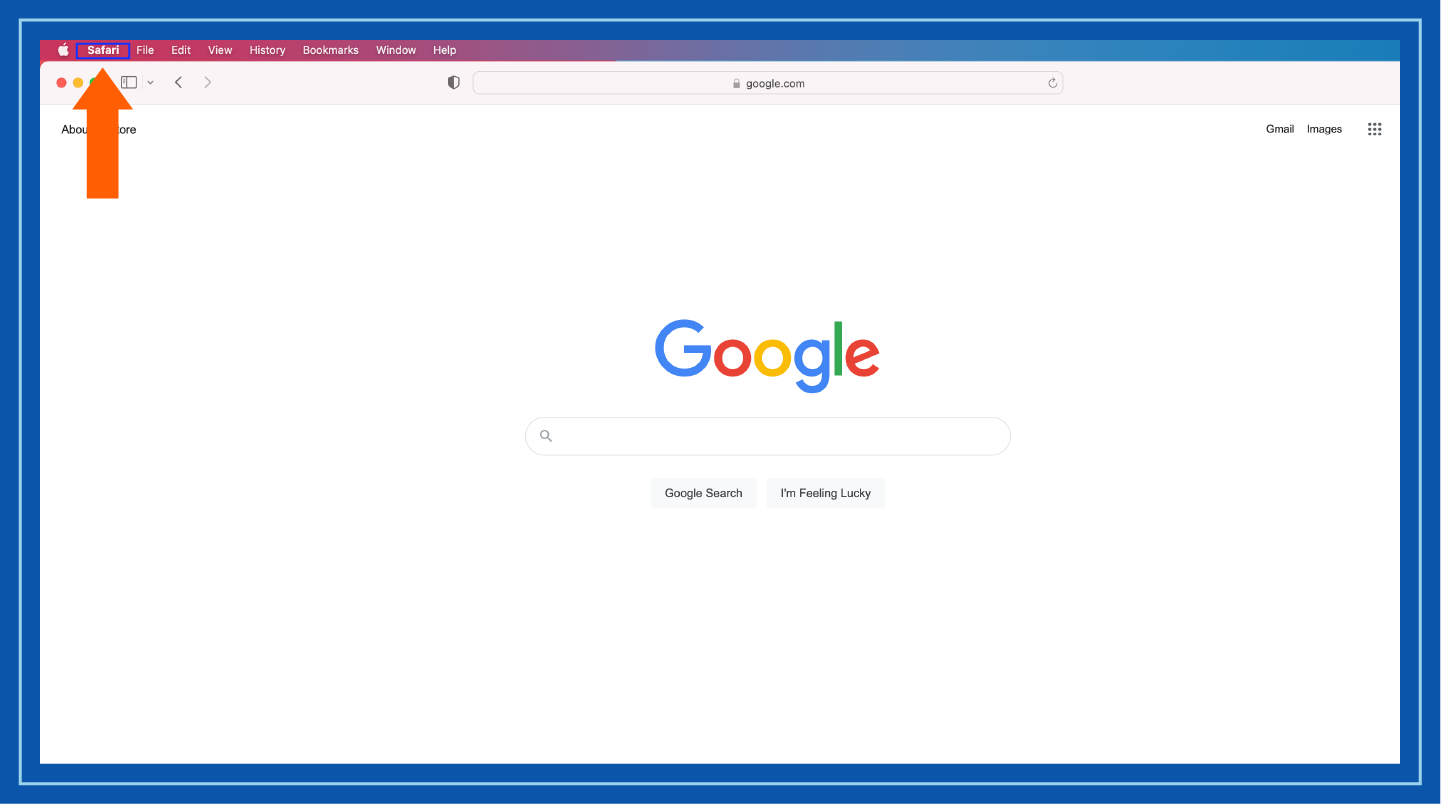Click the reload page icon in address bar

[1052, 83]
